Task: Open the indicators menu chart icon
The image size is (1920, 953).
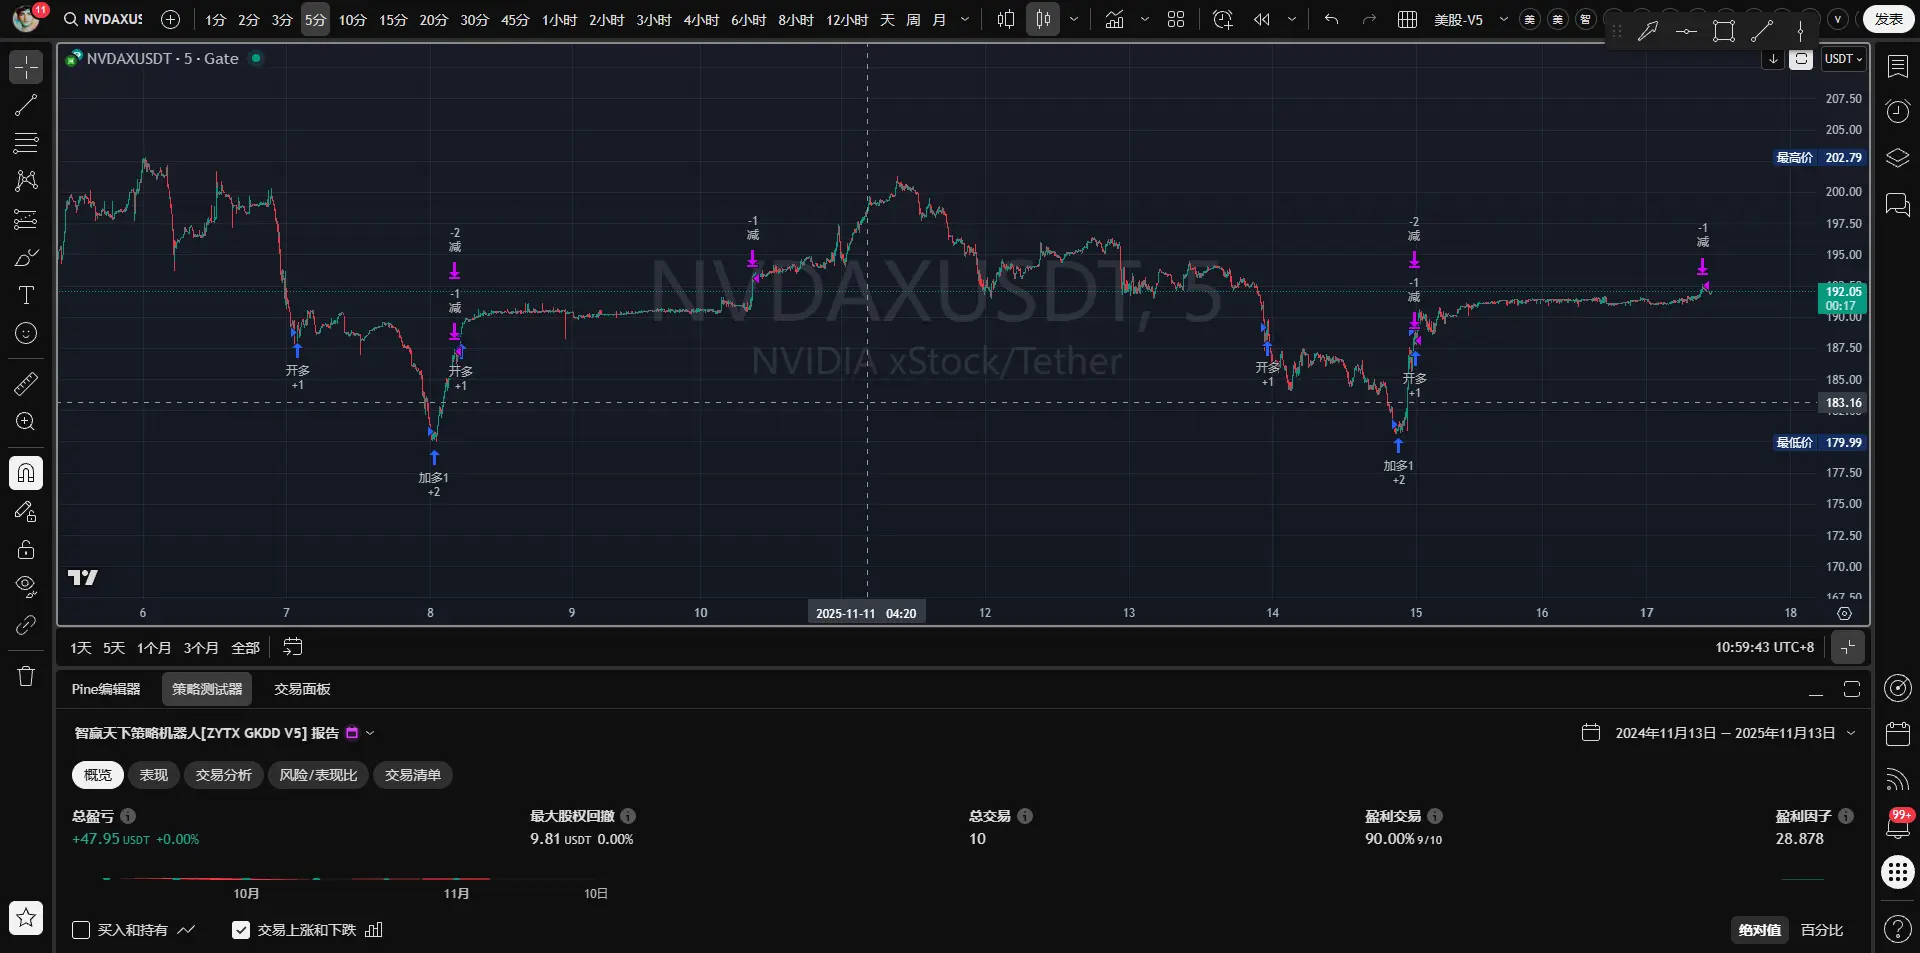Action: point(1114,19)
